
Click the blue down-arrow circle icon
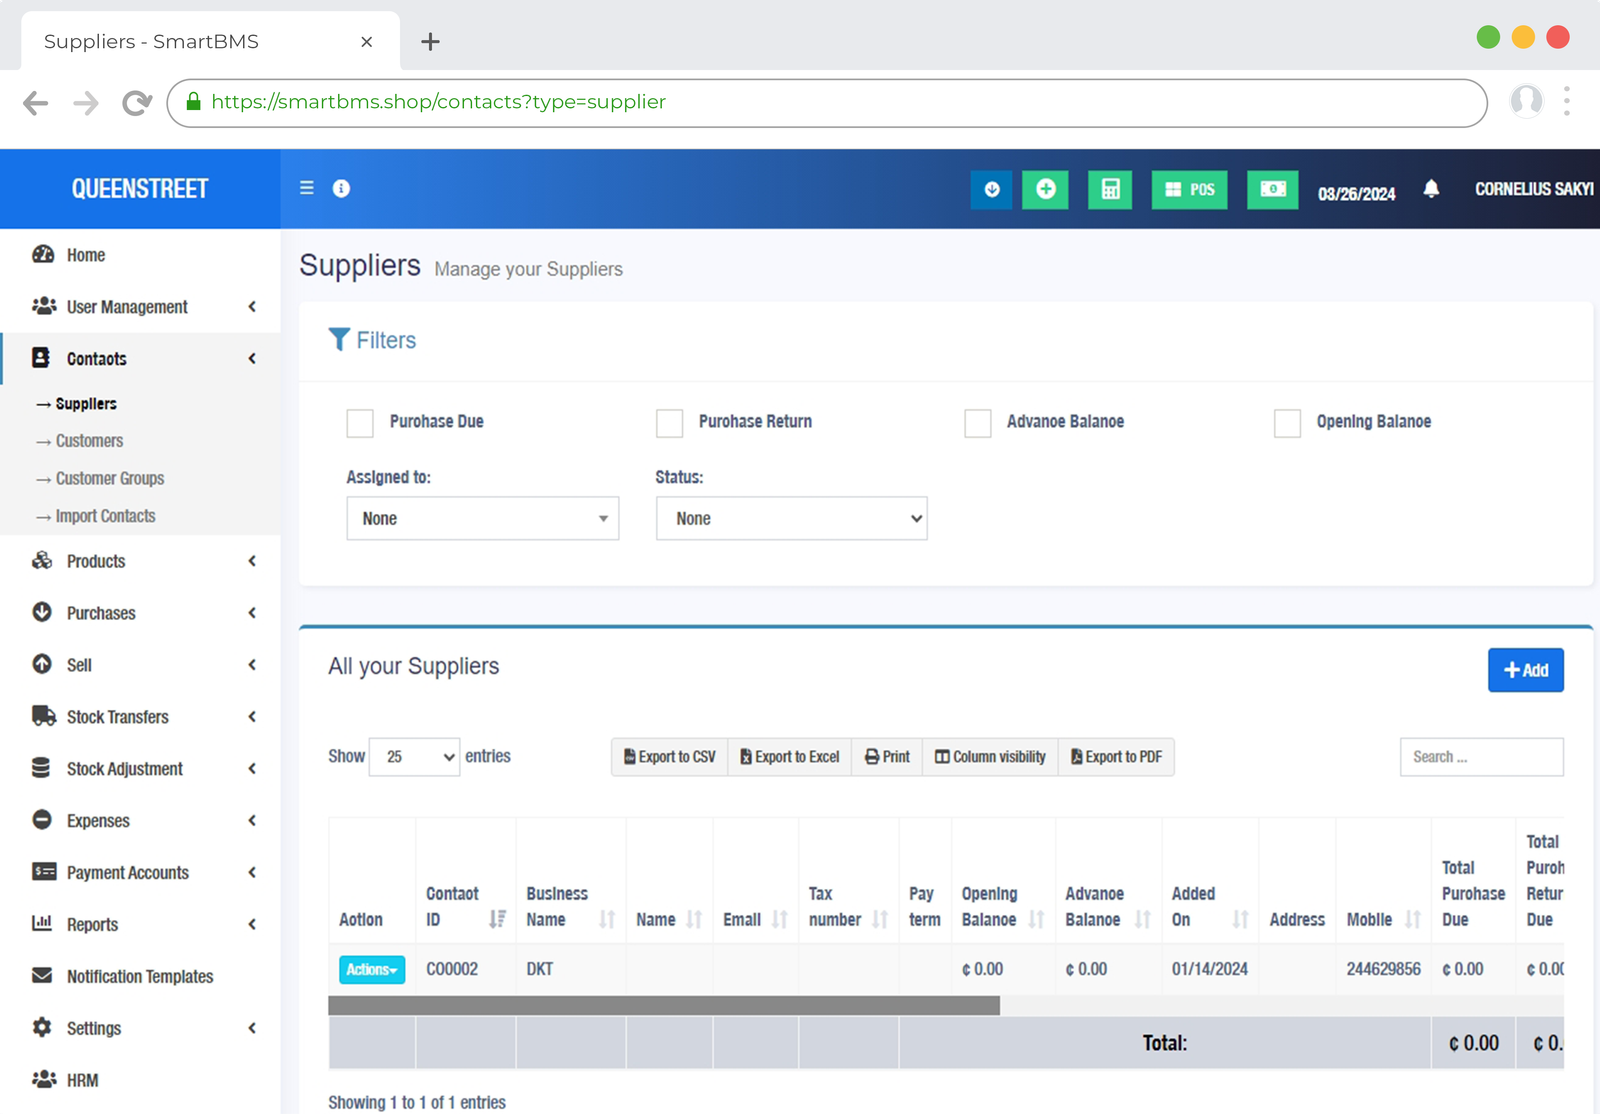[991, 189]
